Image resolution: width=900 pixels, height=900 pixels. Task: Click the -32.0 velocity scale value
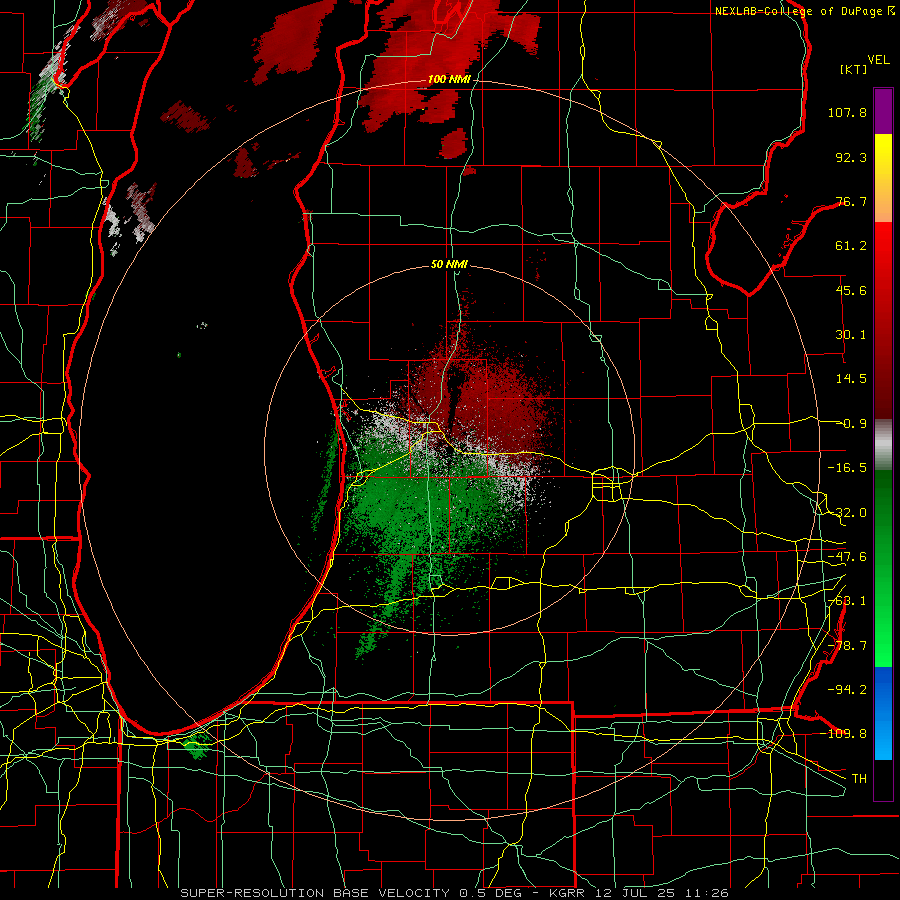click(x=847, y=513)
